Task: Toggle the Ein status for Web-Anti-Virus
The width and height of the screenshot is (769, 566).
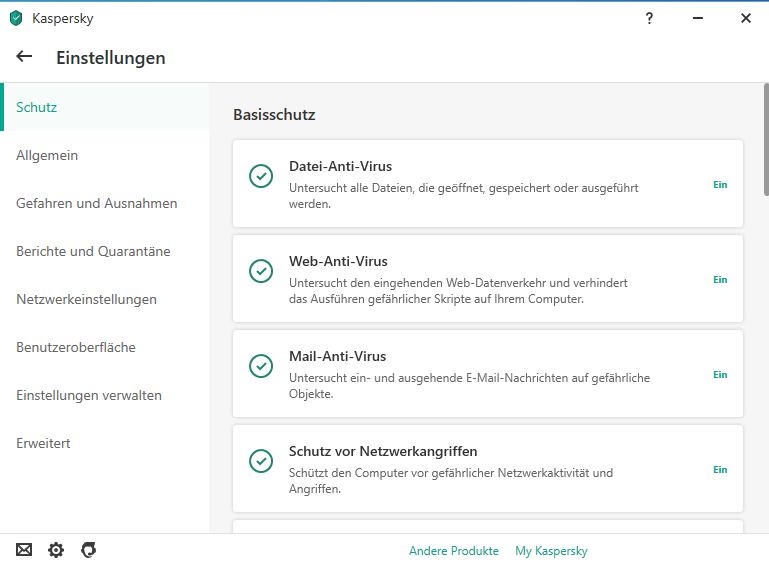Action: pos(720,280)
